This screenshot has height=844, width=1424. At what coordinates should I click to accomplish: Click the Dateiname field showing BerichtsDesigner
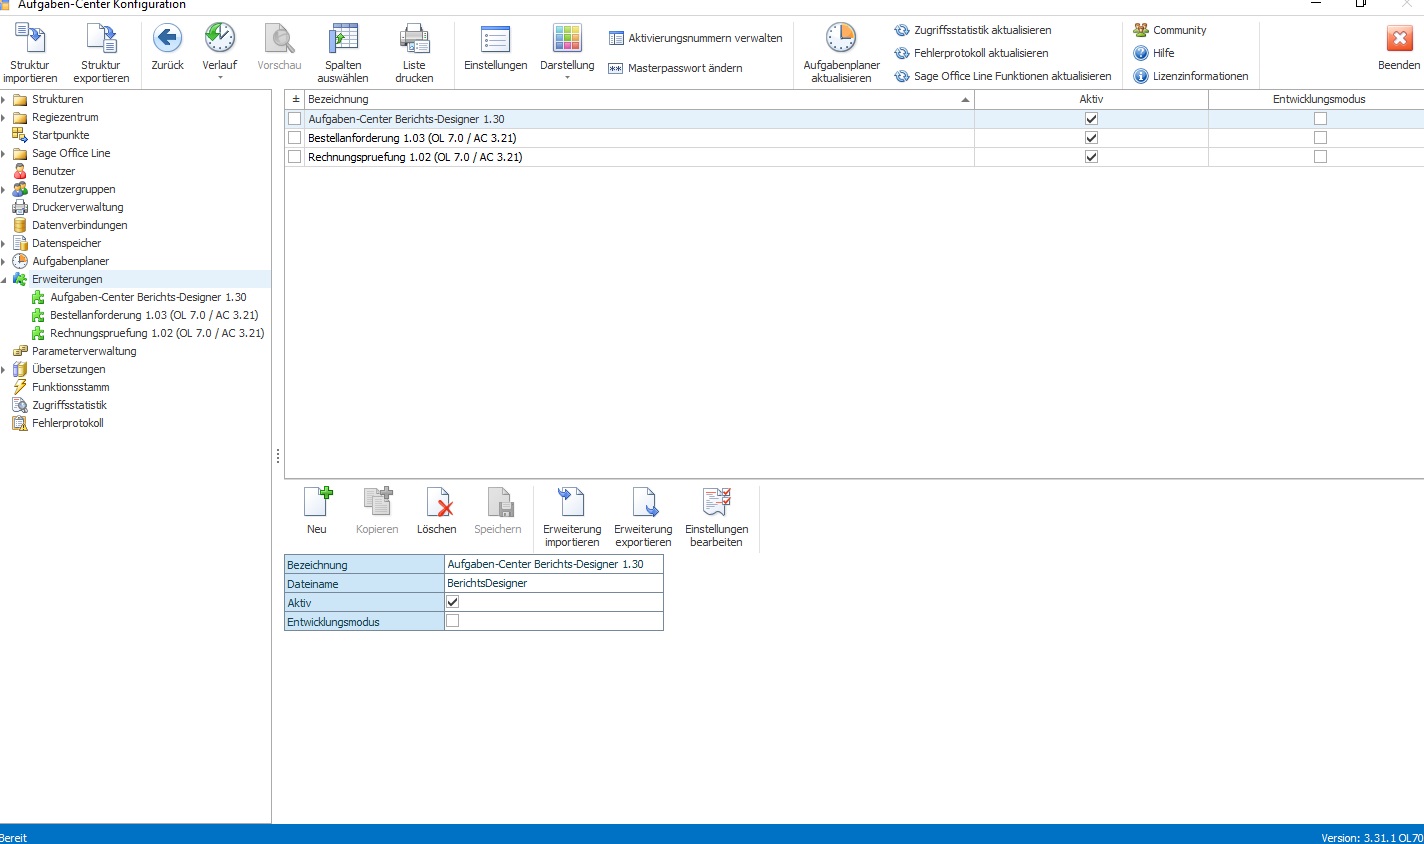[554, 583]
